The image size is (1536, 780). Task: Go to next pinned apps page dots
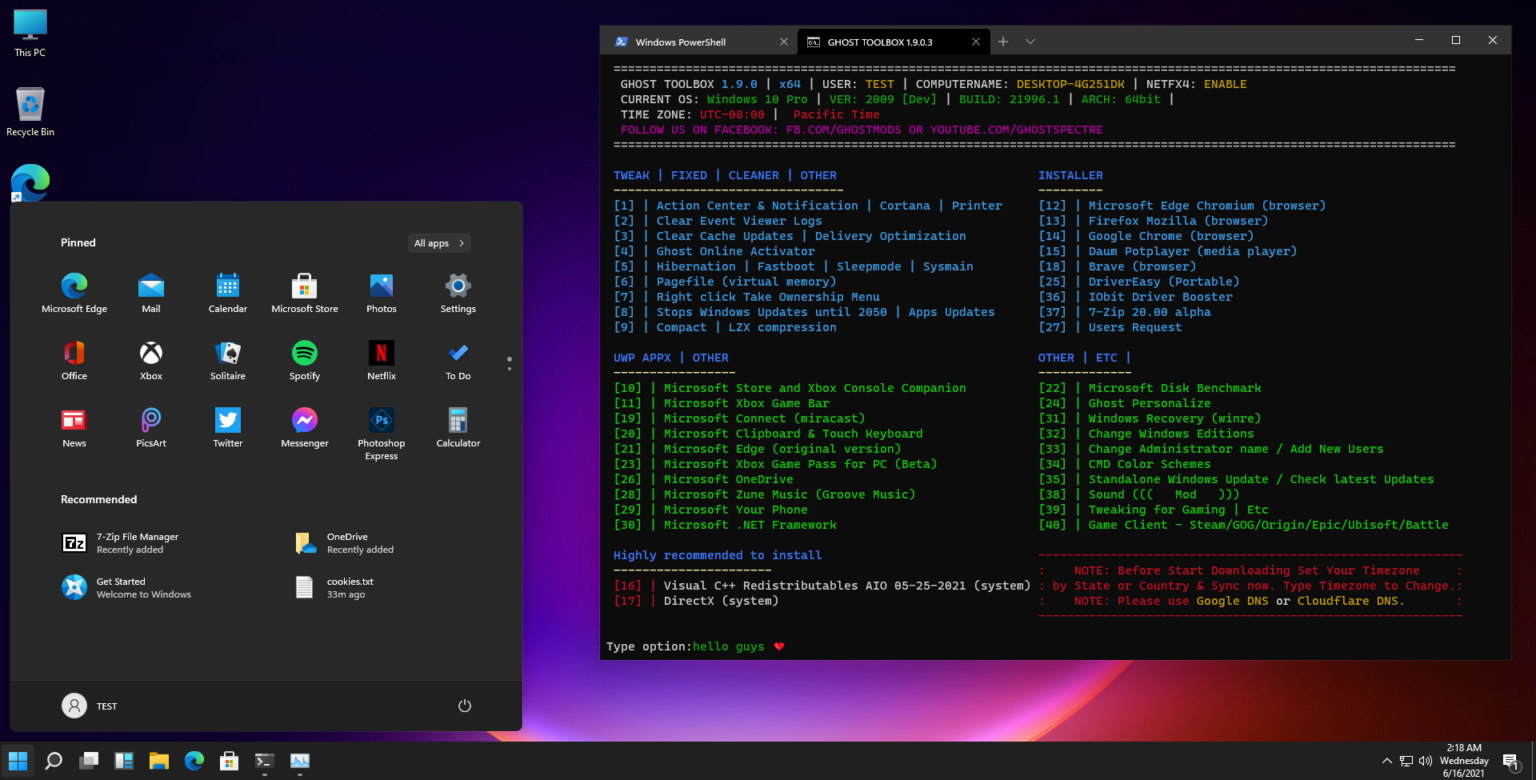509,363
